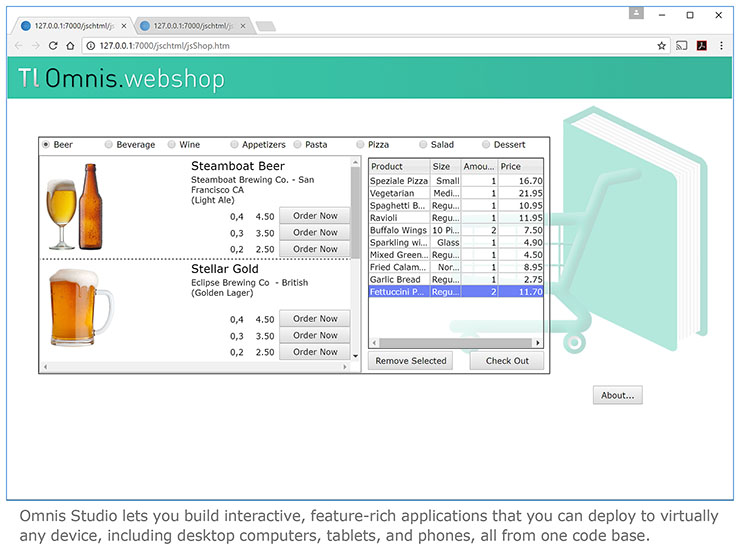Order Steamboat Beer 0,4 size
740x553 pixels.
315,216
